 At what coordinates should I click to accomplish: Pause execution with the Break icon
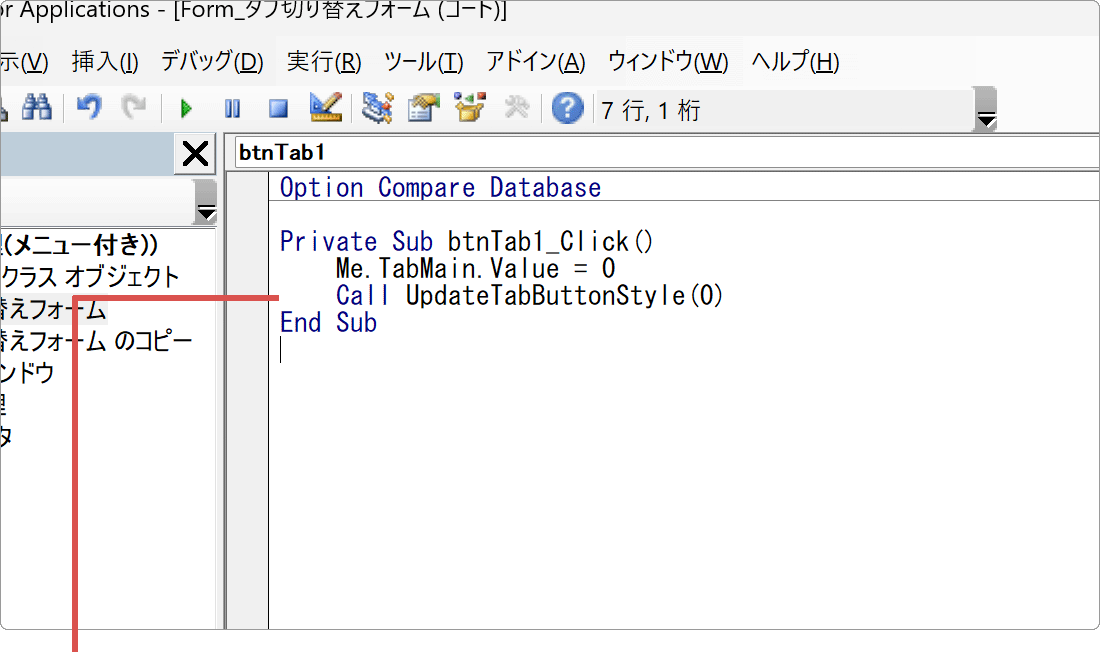231,108
